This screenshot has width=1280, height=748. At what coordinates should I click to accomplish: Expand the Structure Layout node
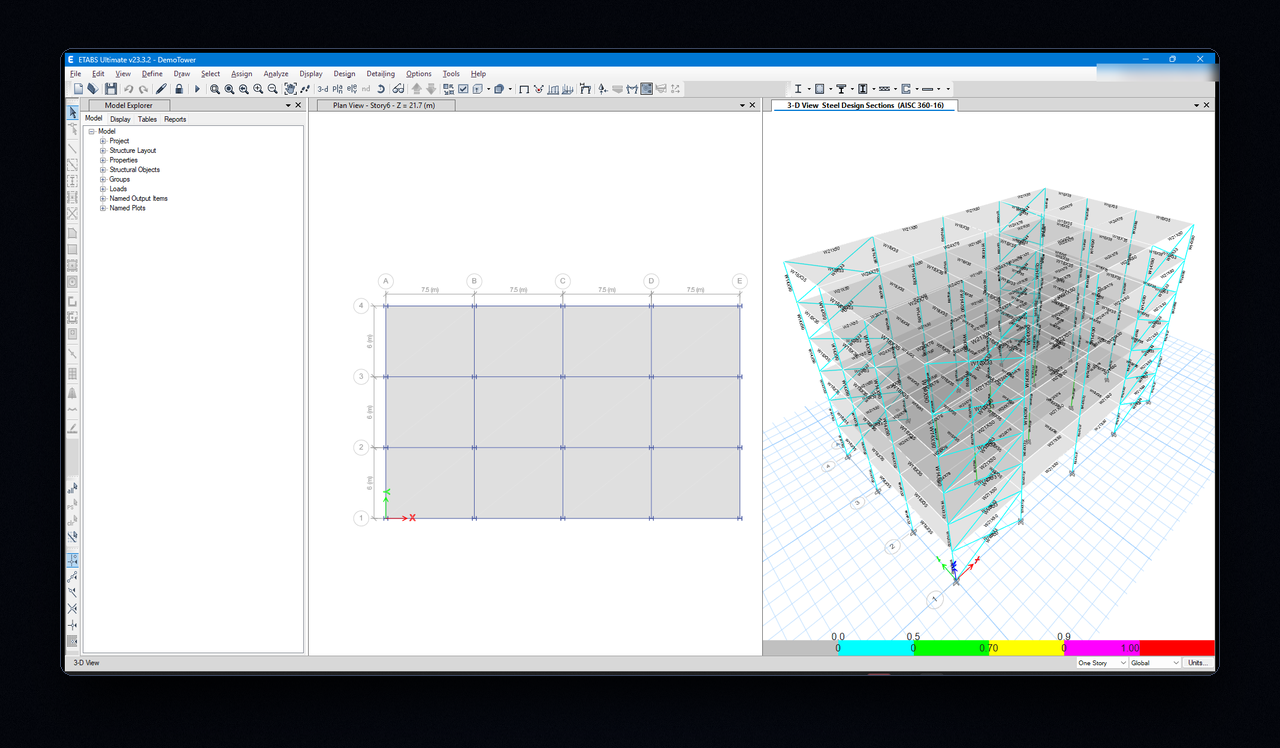point(103,151)
